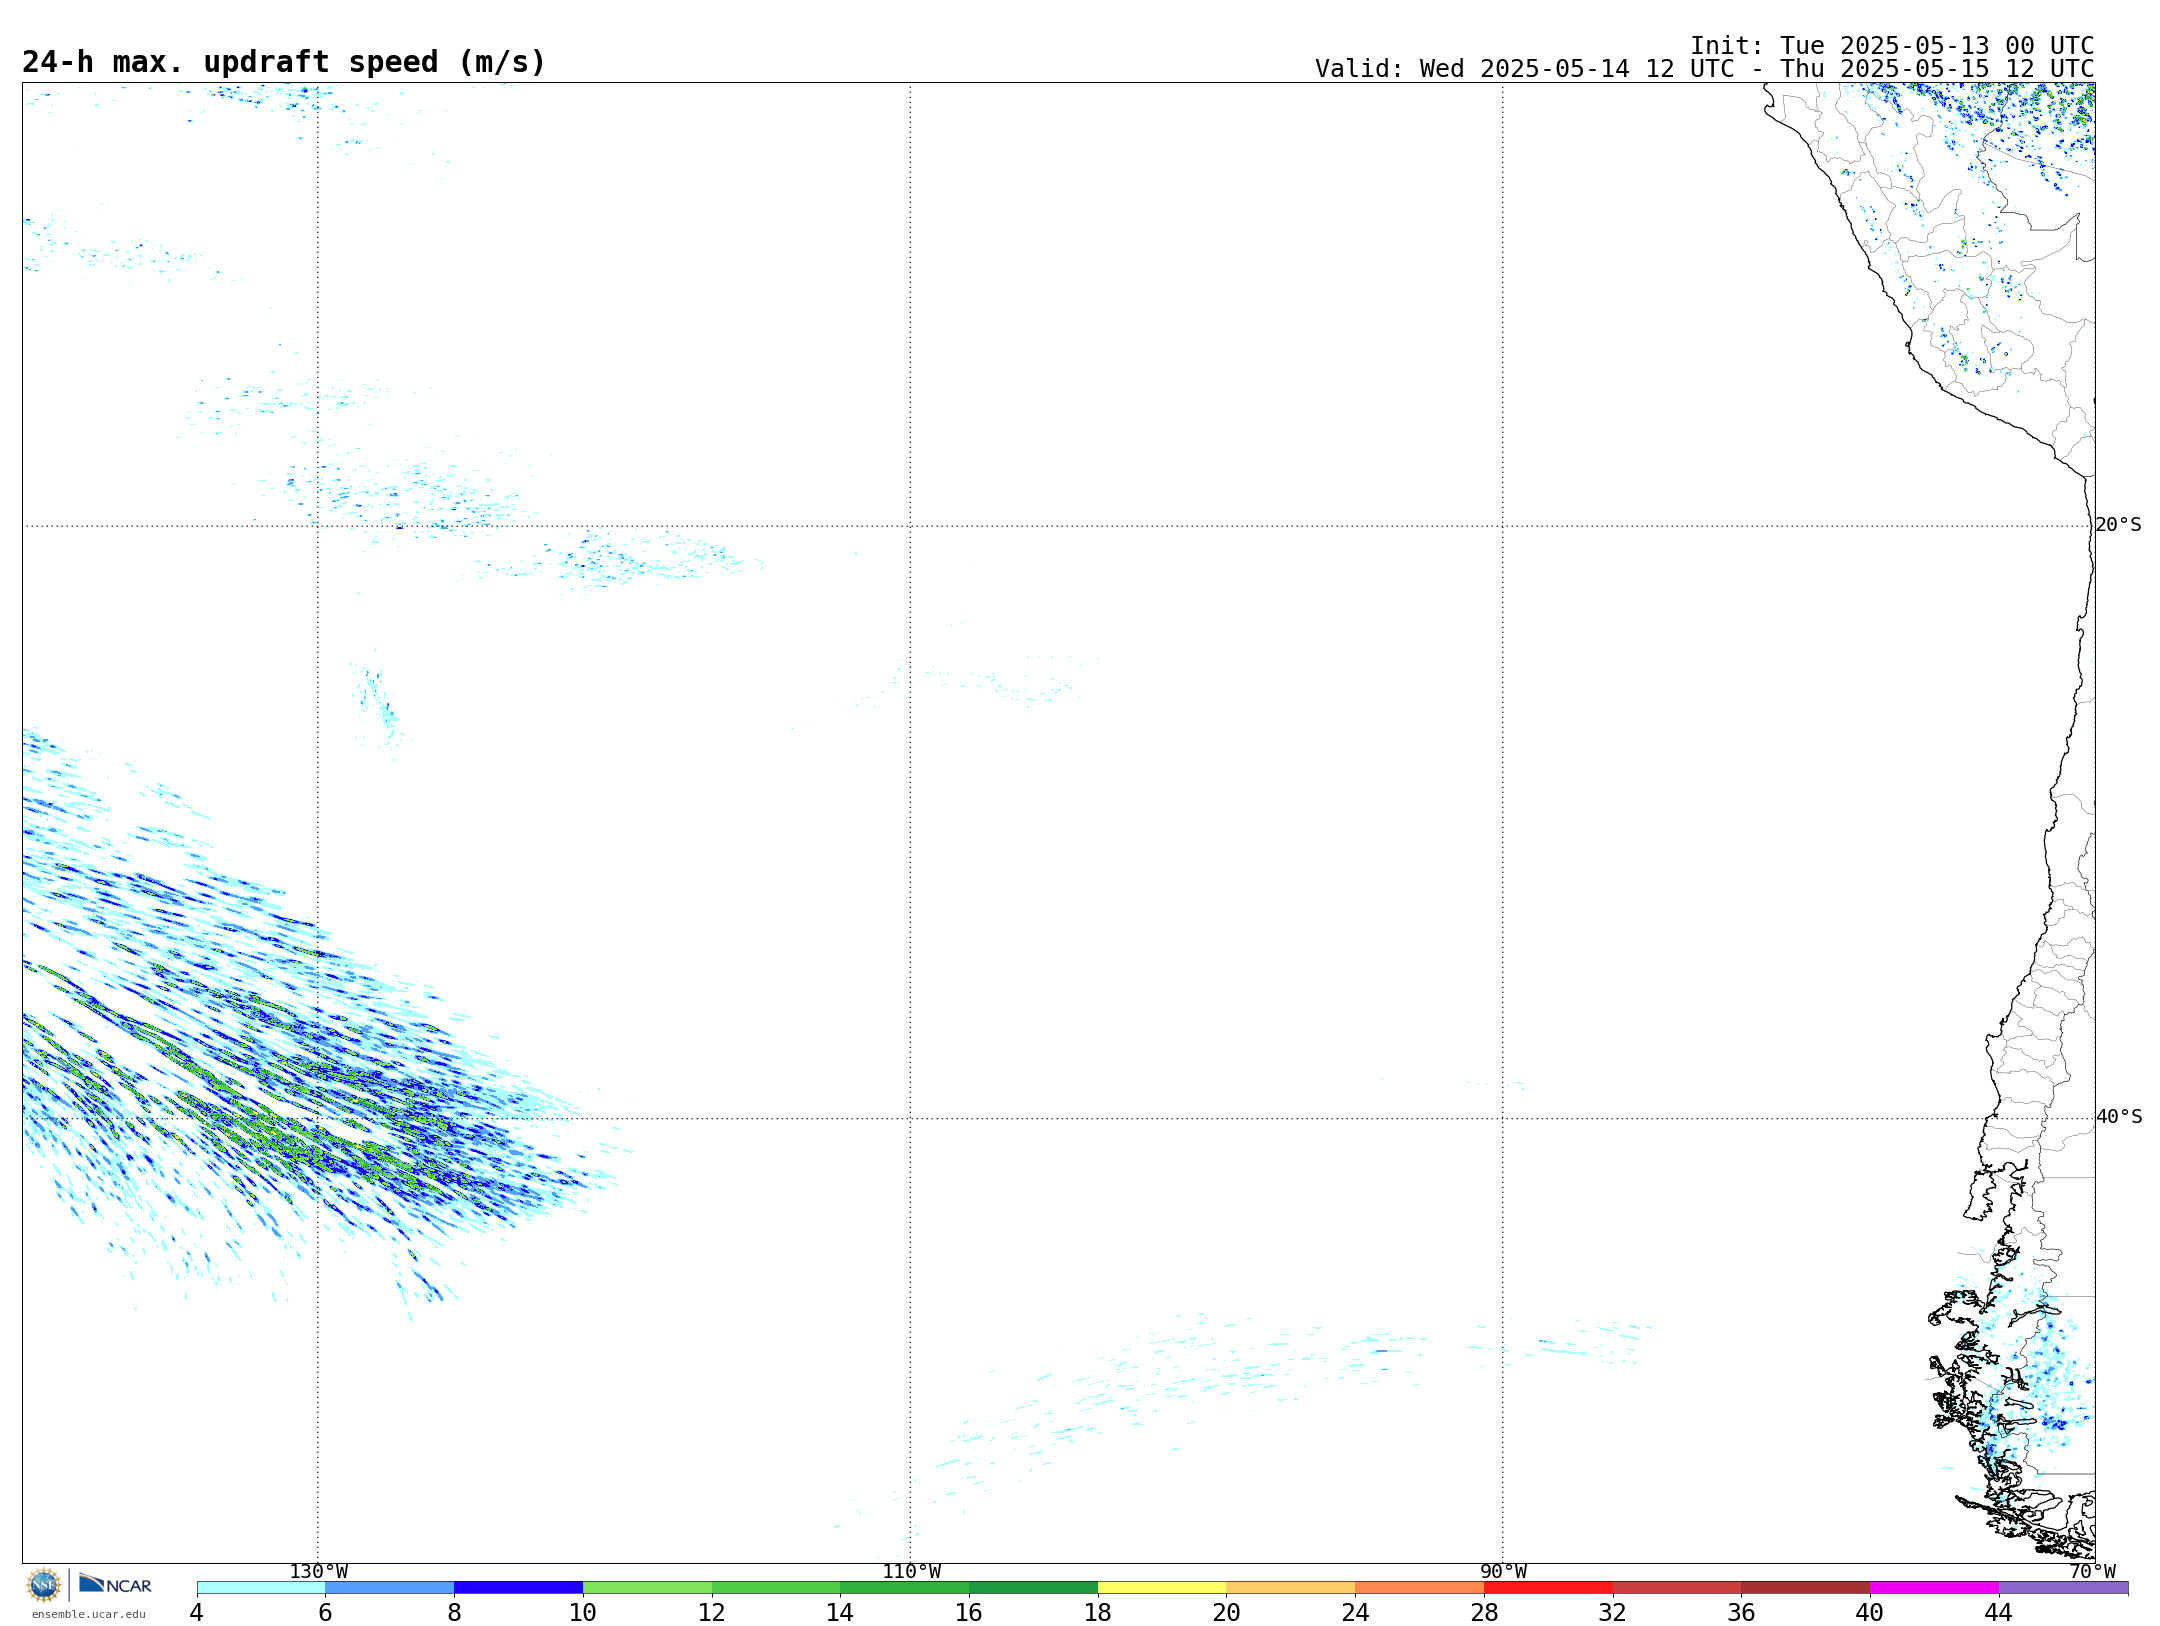Image resolution: width=2160 pixels, height=1626 pixels.
Task: Click the colorbar tick label 8
Action: point(454,1612)
